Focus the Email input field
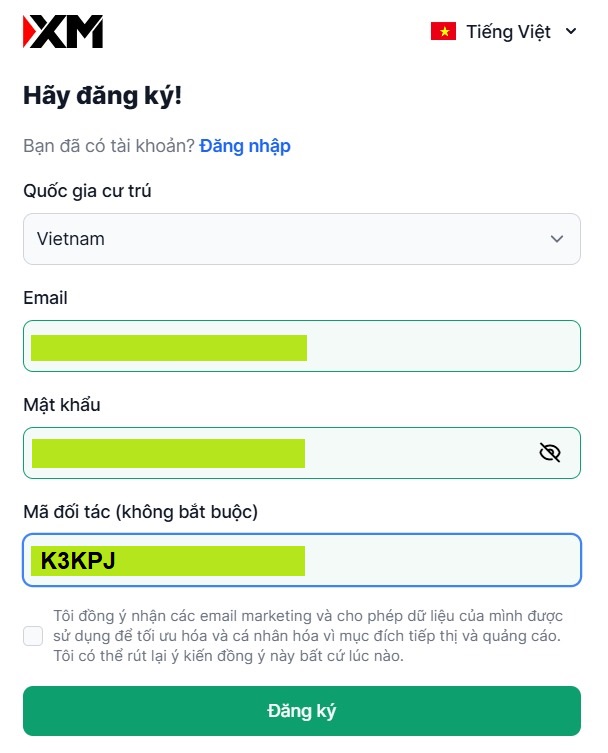608x753 pixels. (x=301, y=346)
